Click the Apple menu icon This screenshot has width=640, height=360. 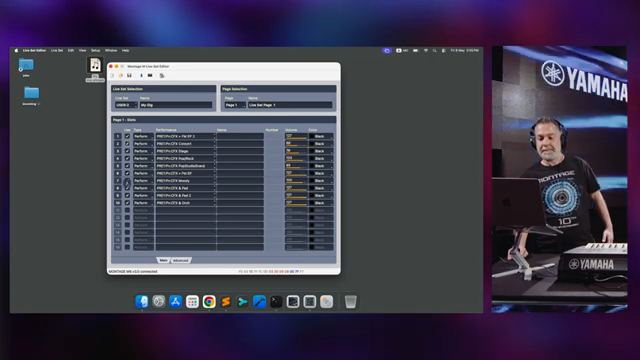point(16,51)
